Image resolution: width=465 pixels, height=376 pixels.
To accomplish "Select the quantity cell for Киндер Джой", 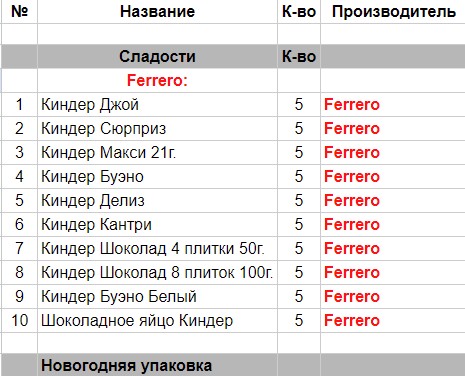I will coord(299,104).
